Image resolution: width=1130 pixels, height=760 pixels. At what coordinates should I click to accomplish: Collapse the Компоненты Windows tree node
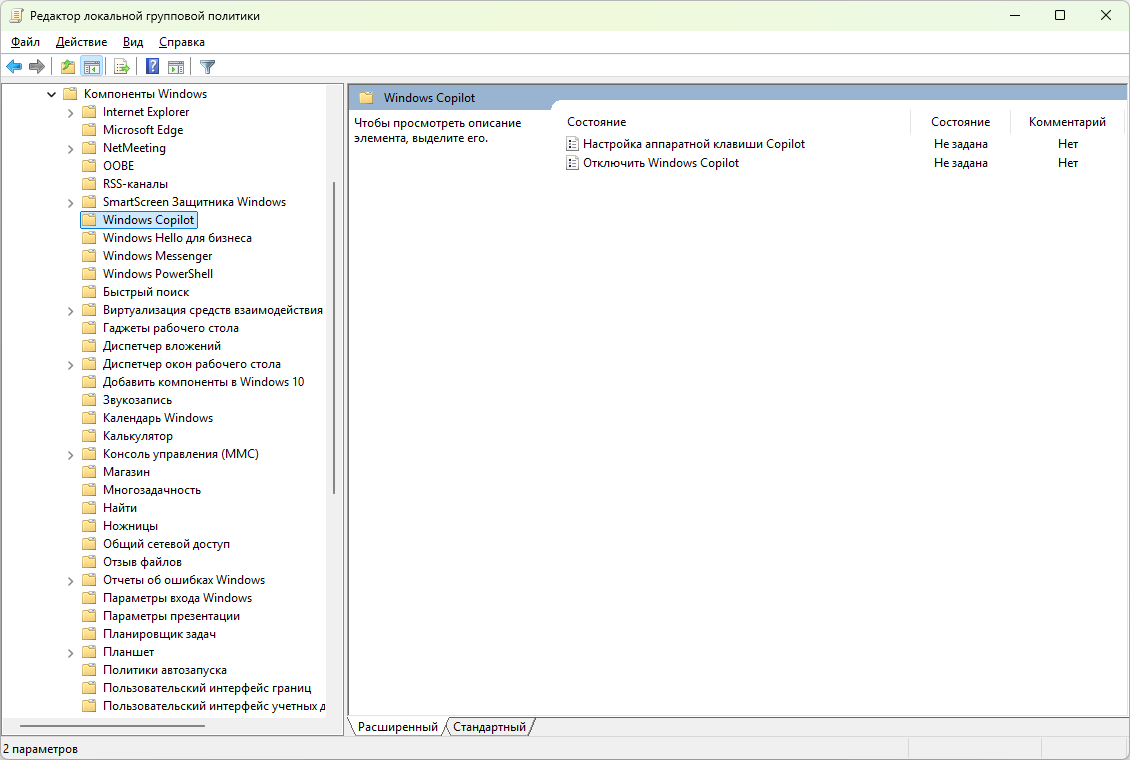pos(52,94)
